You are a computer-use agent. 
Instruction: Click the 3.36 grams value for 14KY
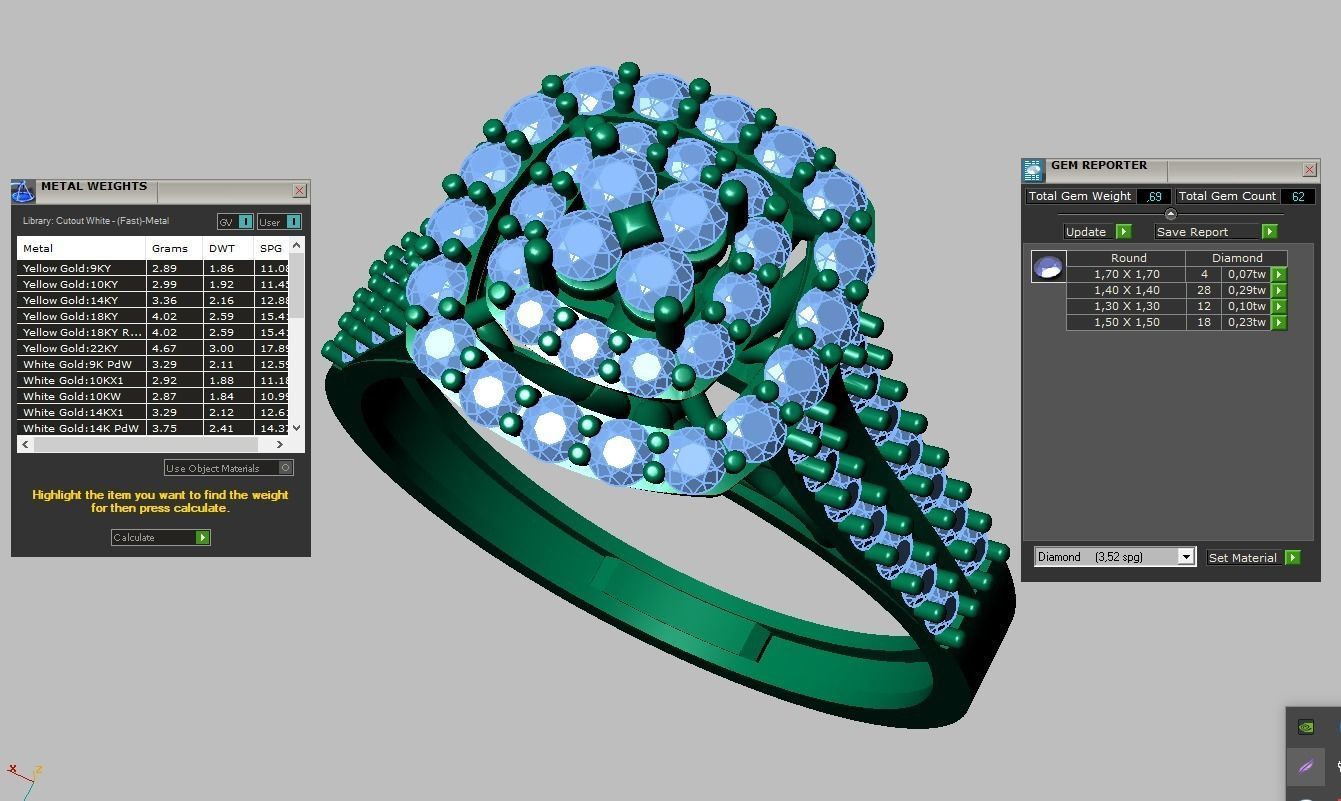pos(174,300)
